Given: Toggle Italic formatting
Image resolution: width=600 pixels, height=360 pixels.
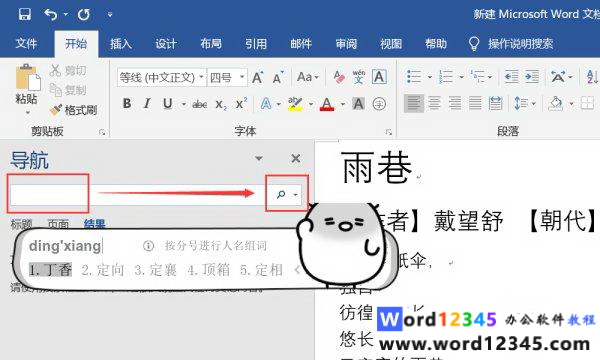Looking at the screenshot, I should point(147,104).
